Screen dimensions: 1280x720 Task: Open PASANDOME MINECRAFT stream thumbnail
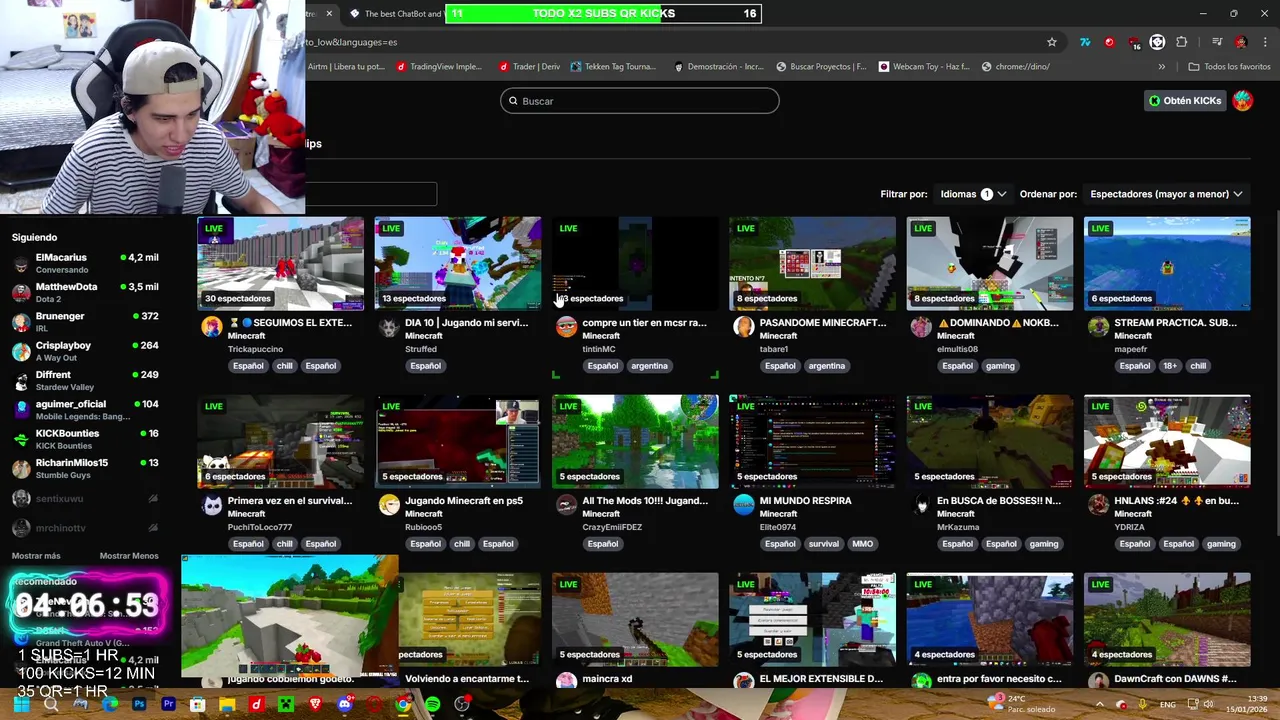[813, 263]
